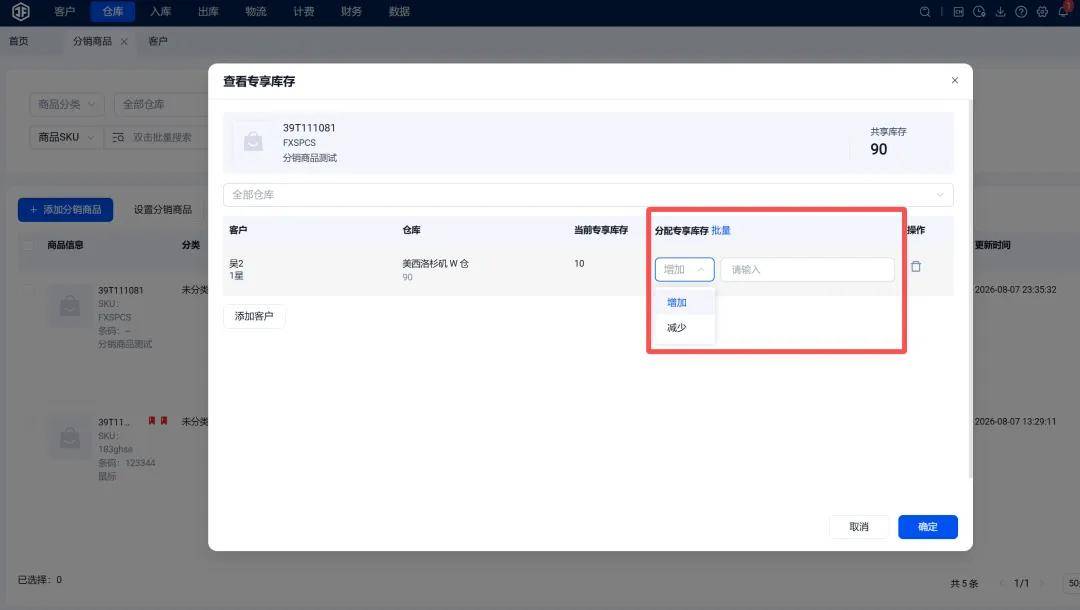
Task: Cancel the dialog with 取消
Action: [x=859, y=527]
